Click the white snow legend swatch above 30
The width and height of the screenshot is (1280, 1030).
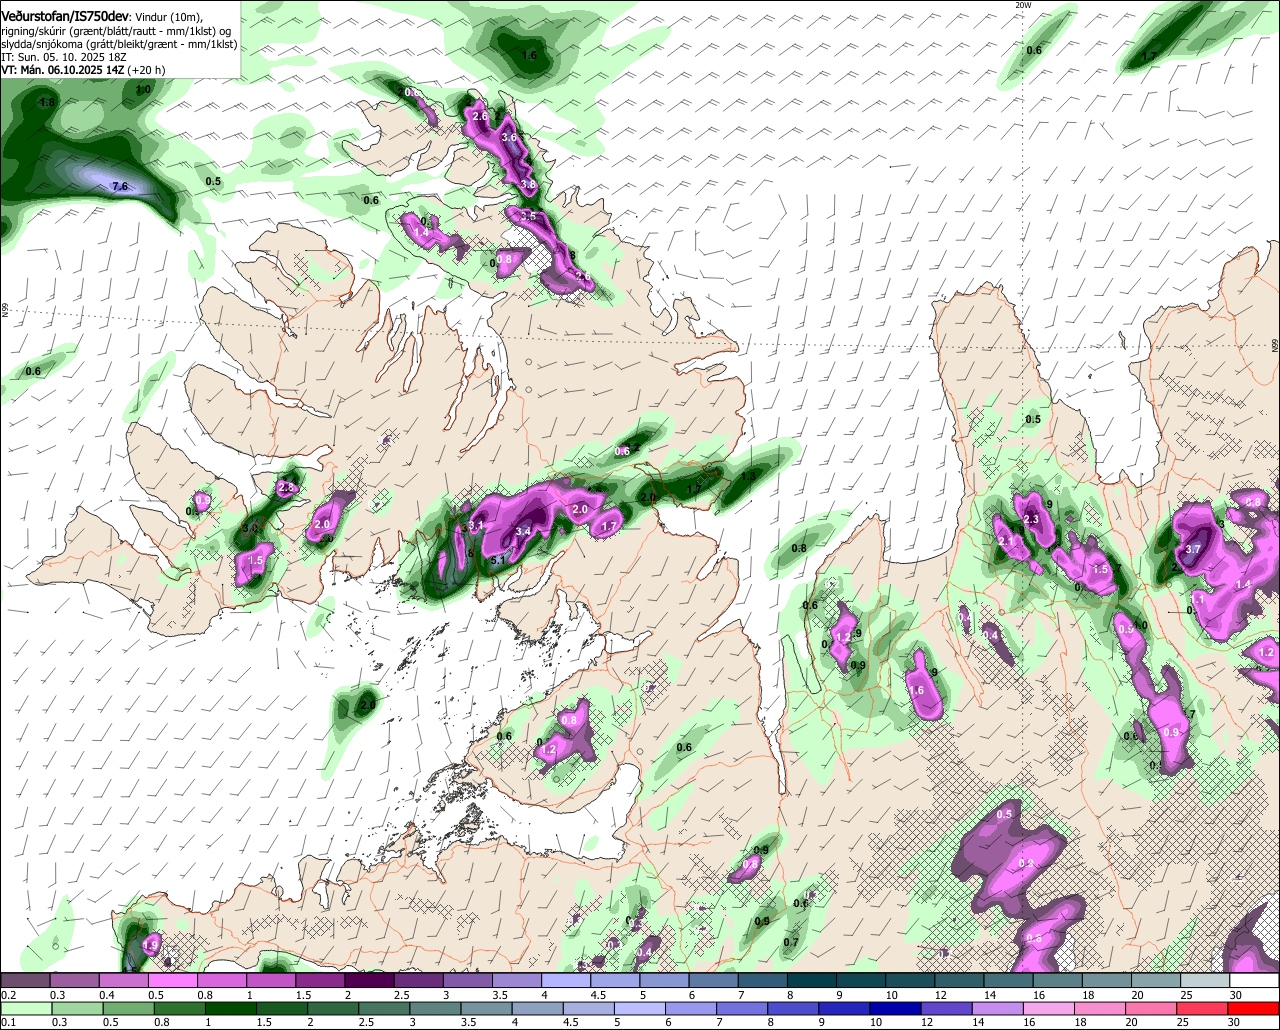(1255, 981)
